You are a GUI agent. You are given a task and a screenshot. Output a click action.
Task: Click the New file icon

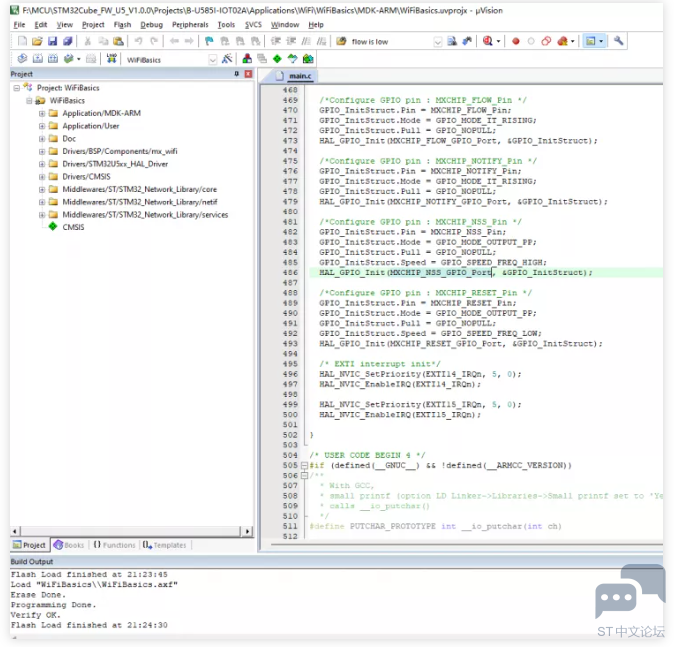[22, 41]
